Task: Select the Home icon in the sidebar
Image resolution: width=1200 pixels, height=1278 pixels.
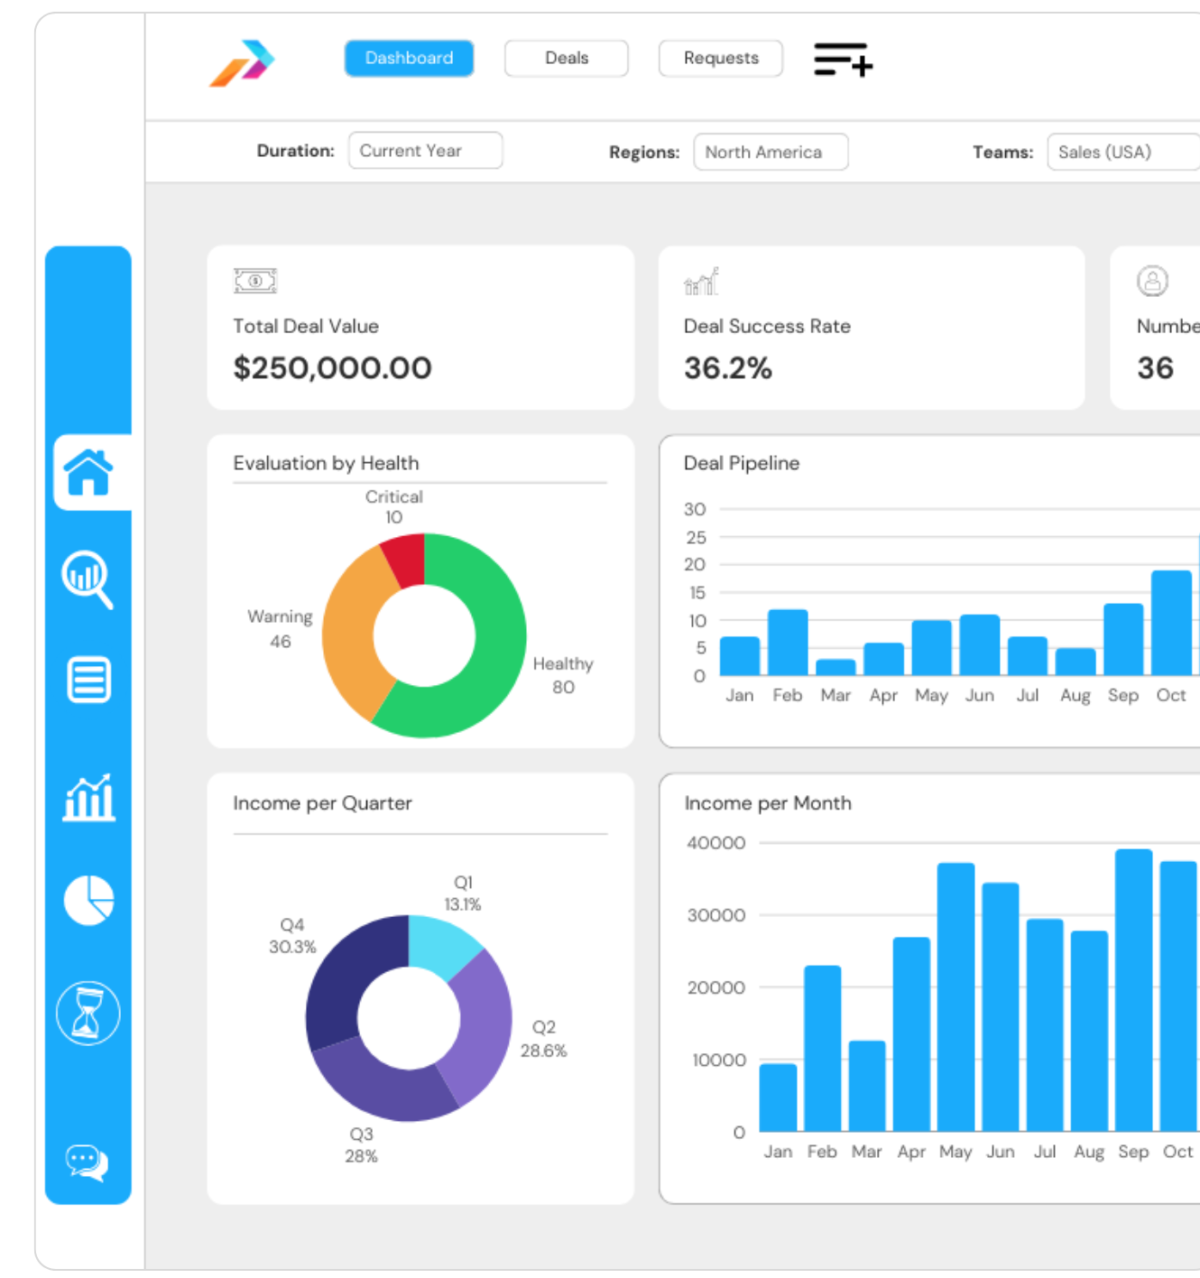Action: [x=89, y=472]
